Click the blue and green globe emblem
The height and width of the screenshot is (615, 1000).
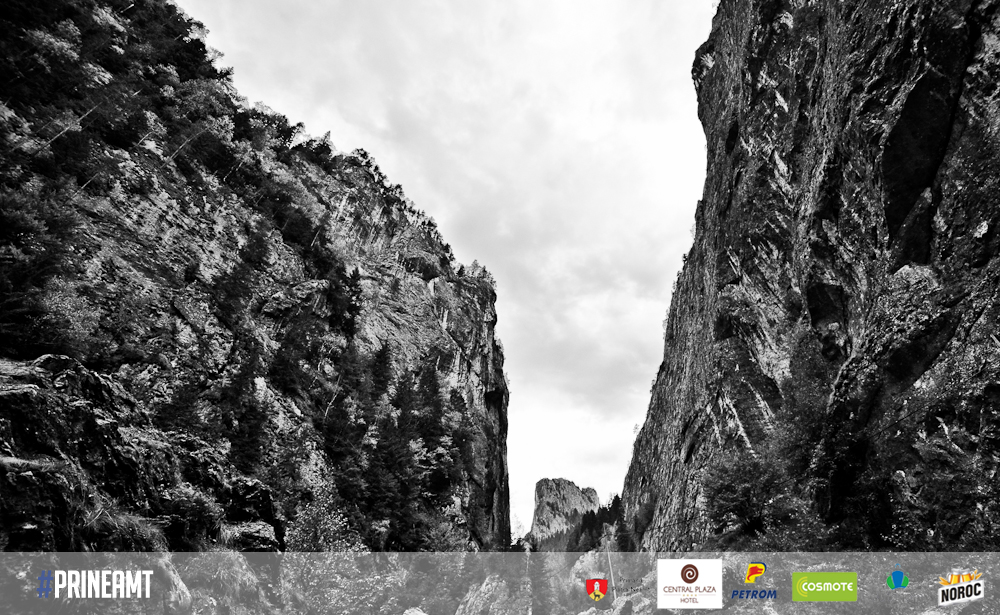[x=897, y=580]
